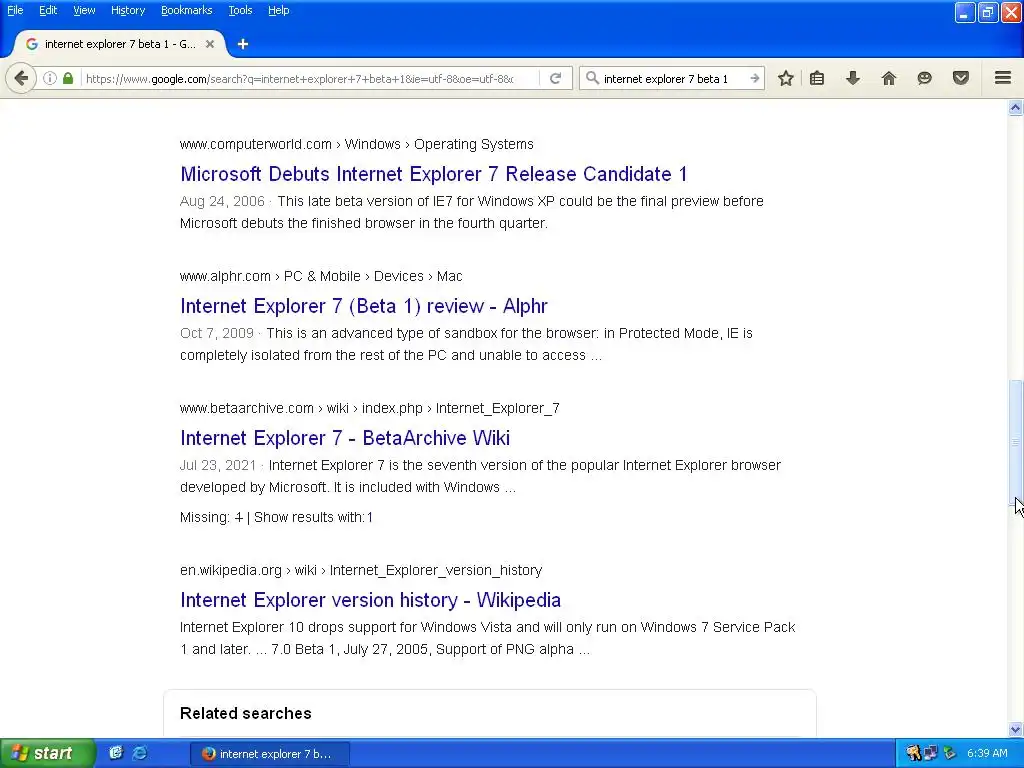Click the scrollbar up arrow
Viewport: 1024px width, 768px height.
pos(1016,108)
